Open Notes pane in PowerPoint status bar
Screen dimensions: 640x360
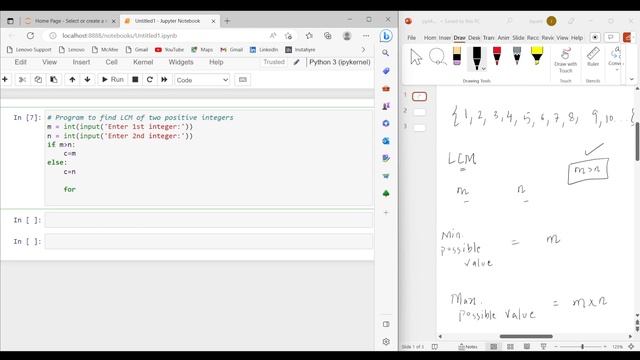(x=468, y=347)
